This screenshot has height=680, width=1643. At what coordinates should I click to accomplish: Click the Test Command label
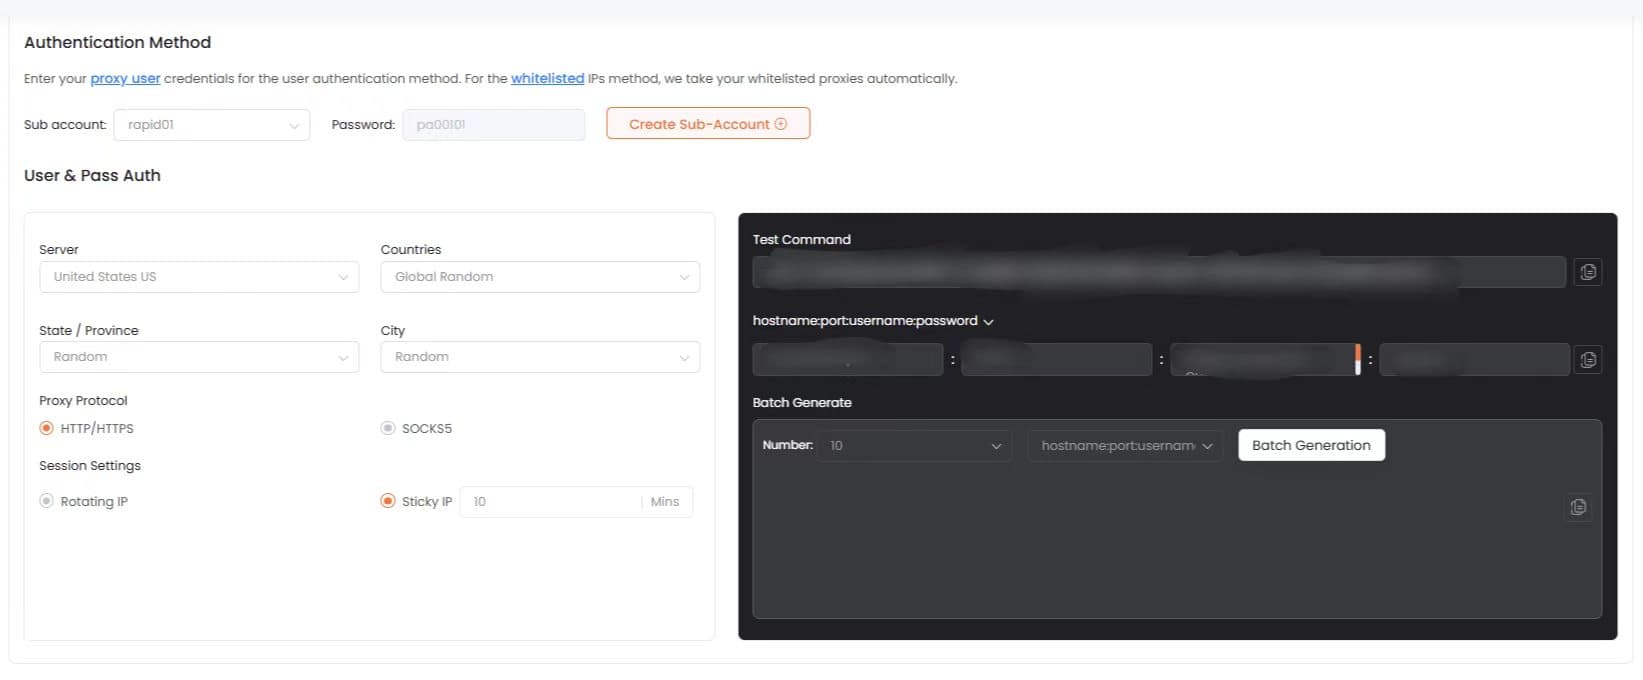(x=801, y=239)
